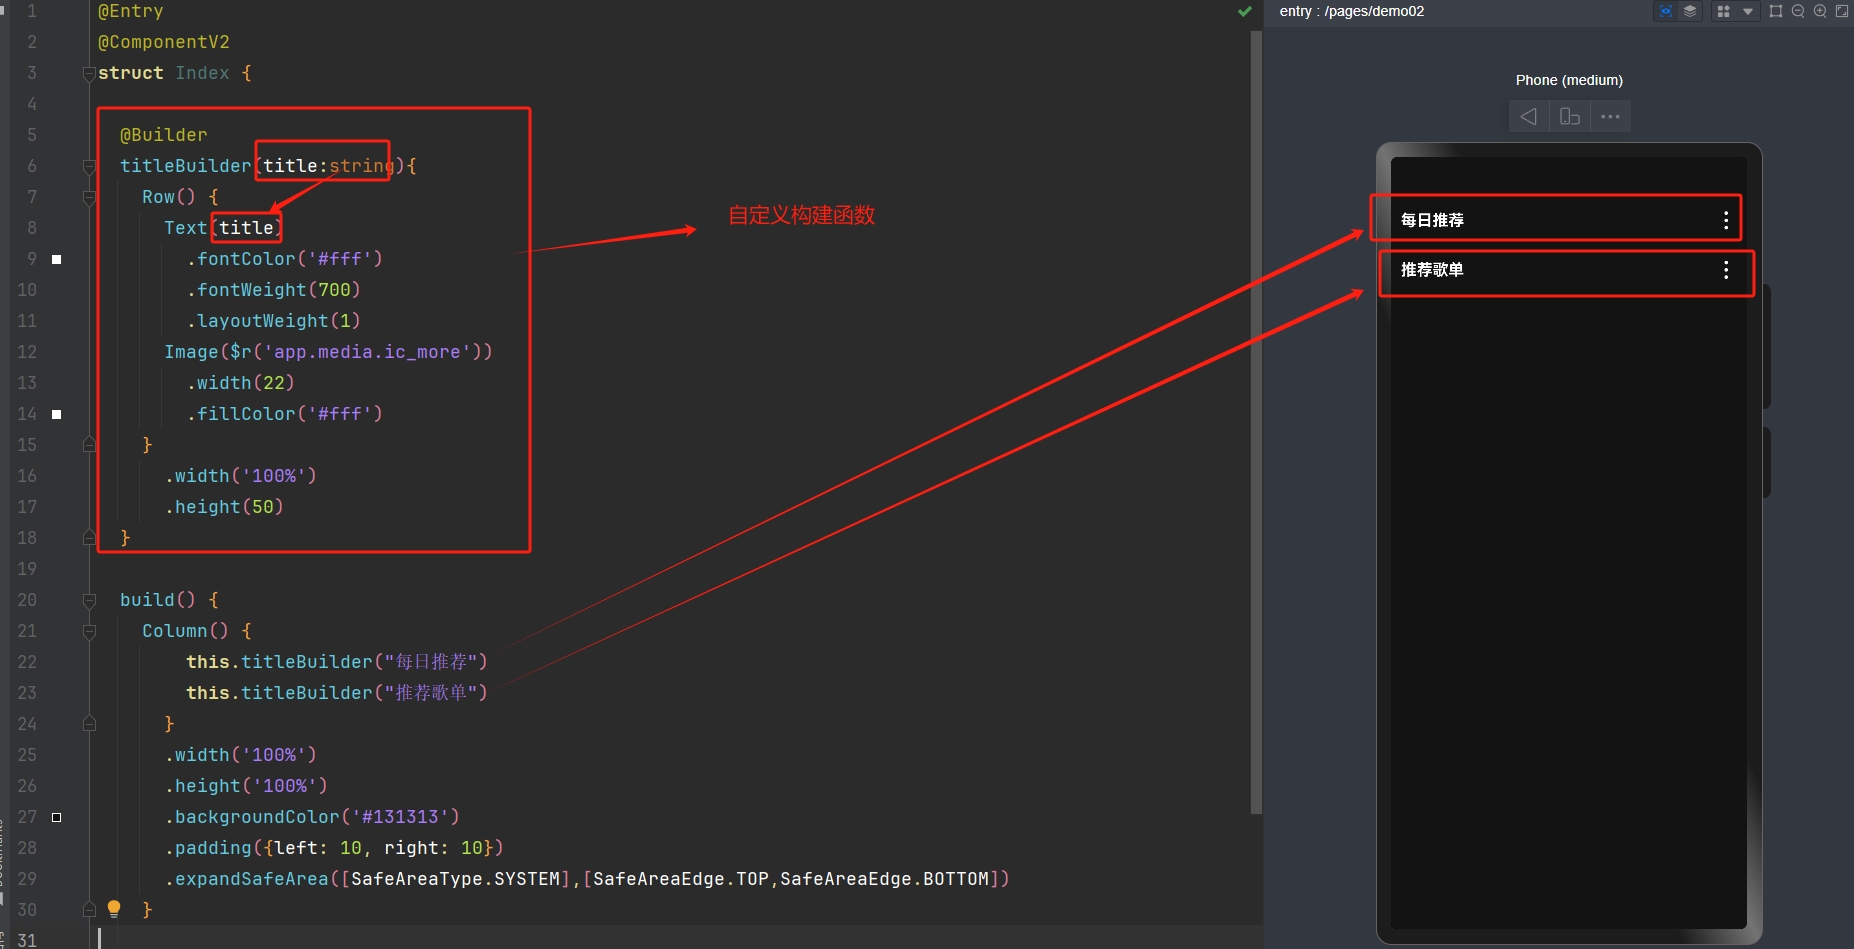1854x949 pixels.
Task: Click the white color swatch on line 9
Action: tap(57, 259)
